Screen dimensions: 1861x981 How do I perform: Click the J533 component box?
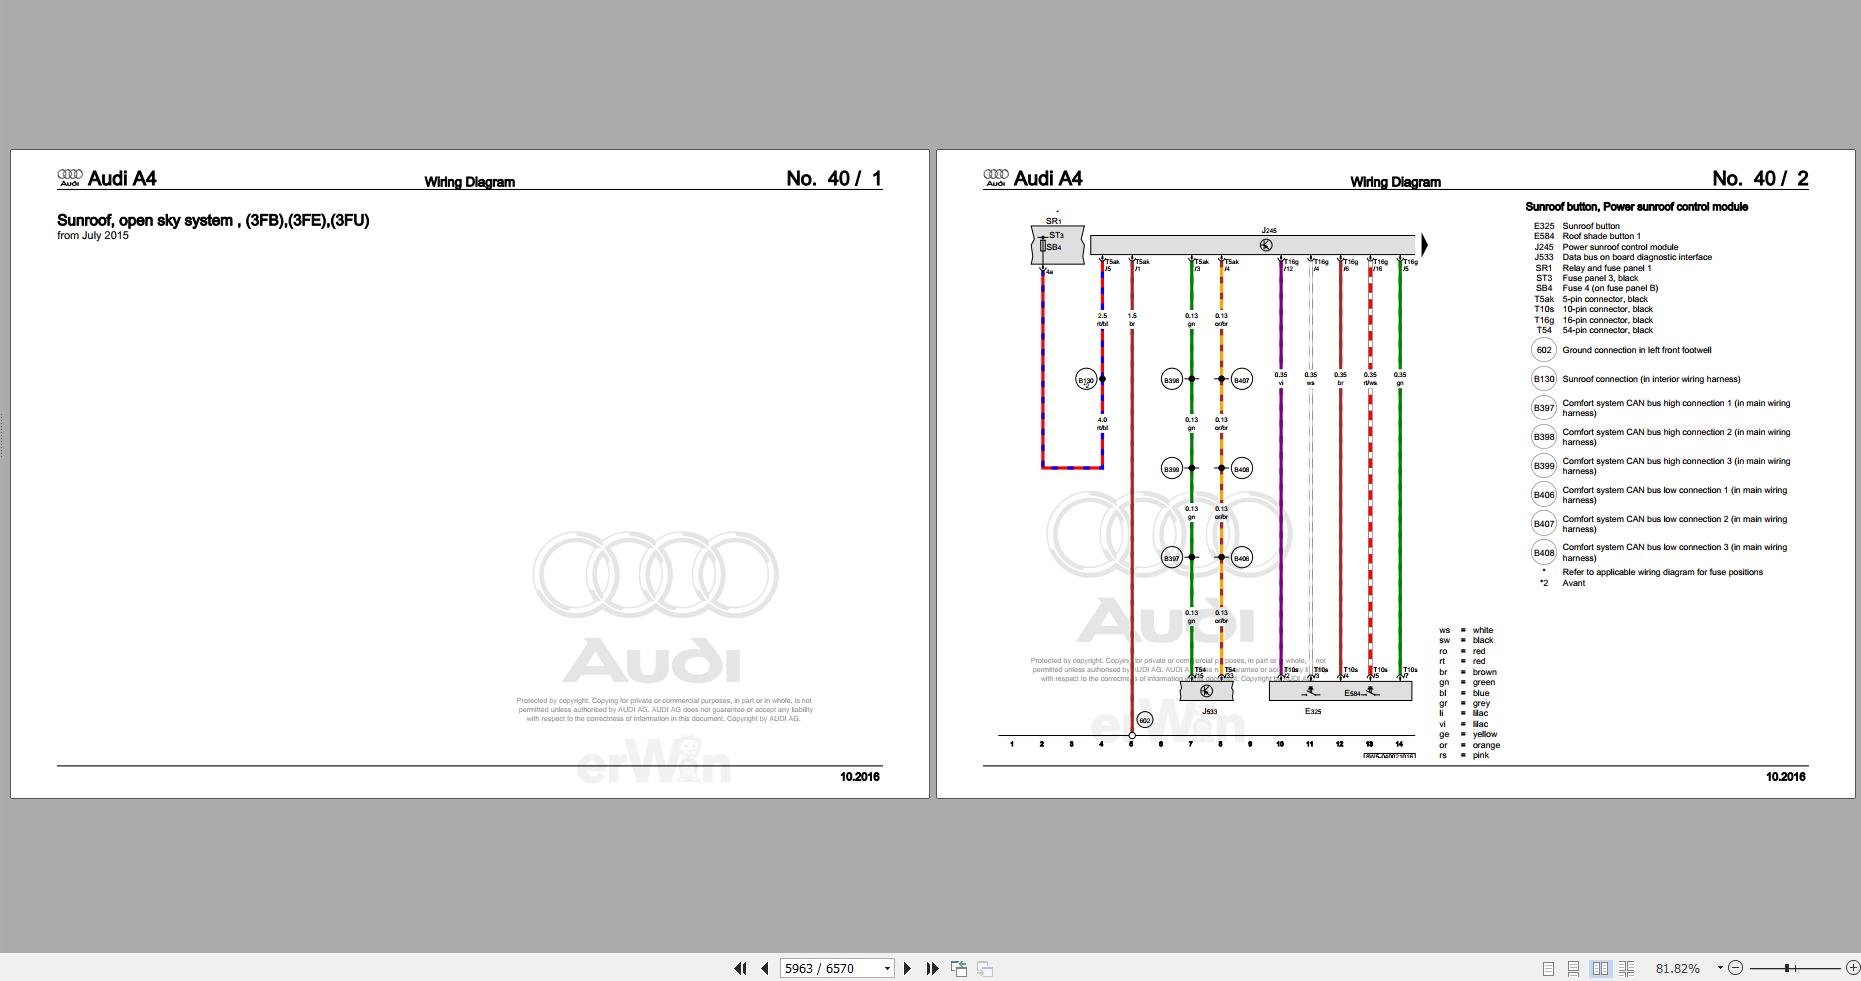(x=1206, y=691)
